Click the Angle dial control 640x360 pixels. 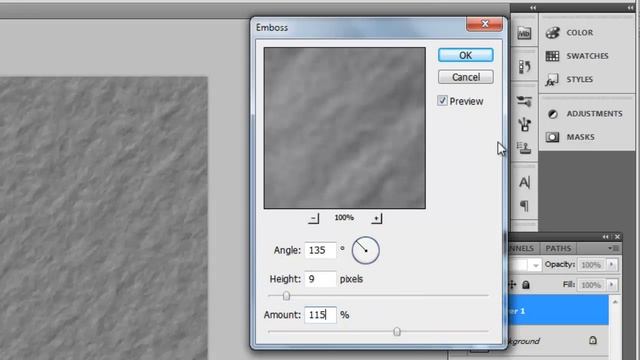pos(366,250)
